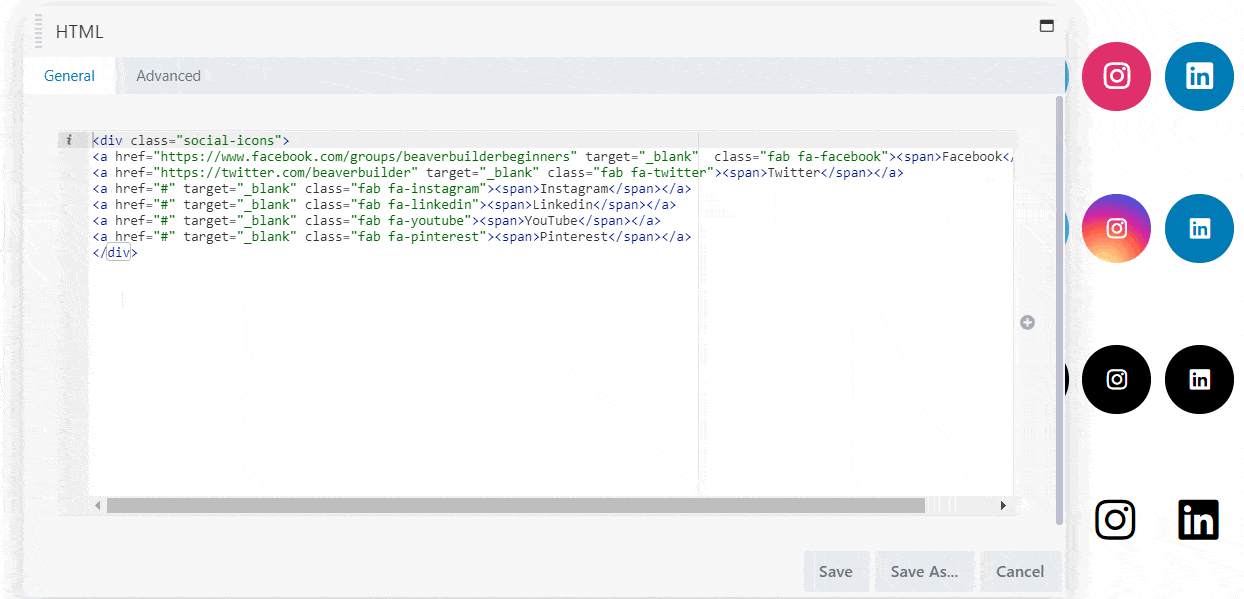Click the code editor horizontal scrollbar thumb

coord(516,506)
